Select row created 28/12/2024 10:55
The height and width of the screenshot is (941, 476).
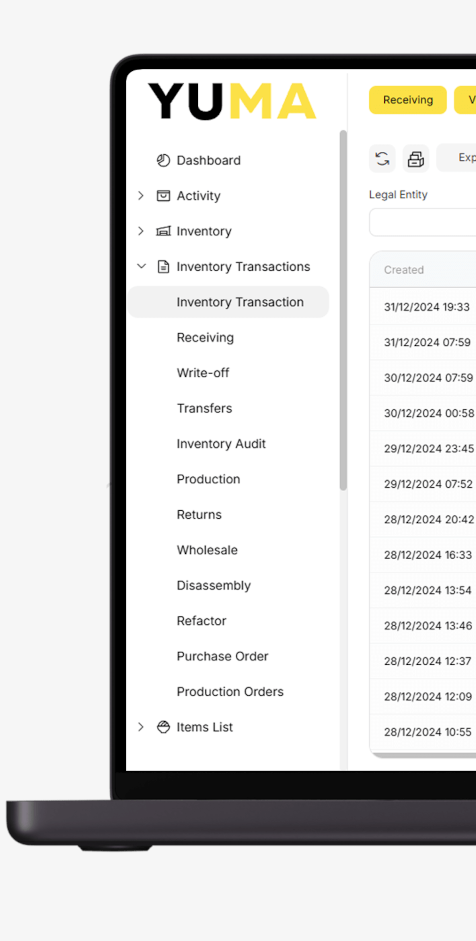coord(423,732)
